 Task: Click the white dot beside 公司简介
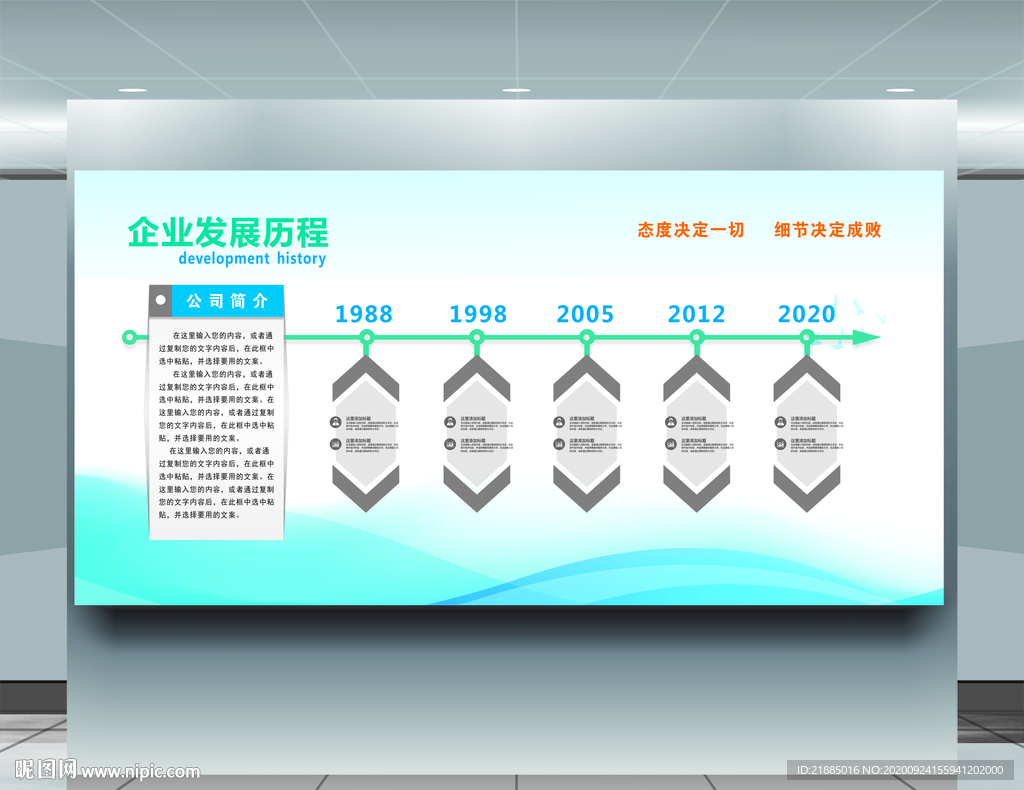pyautogui.click(x=161, y=301)
